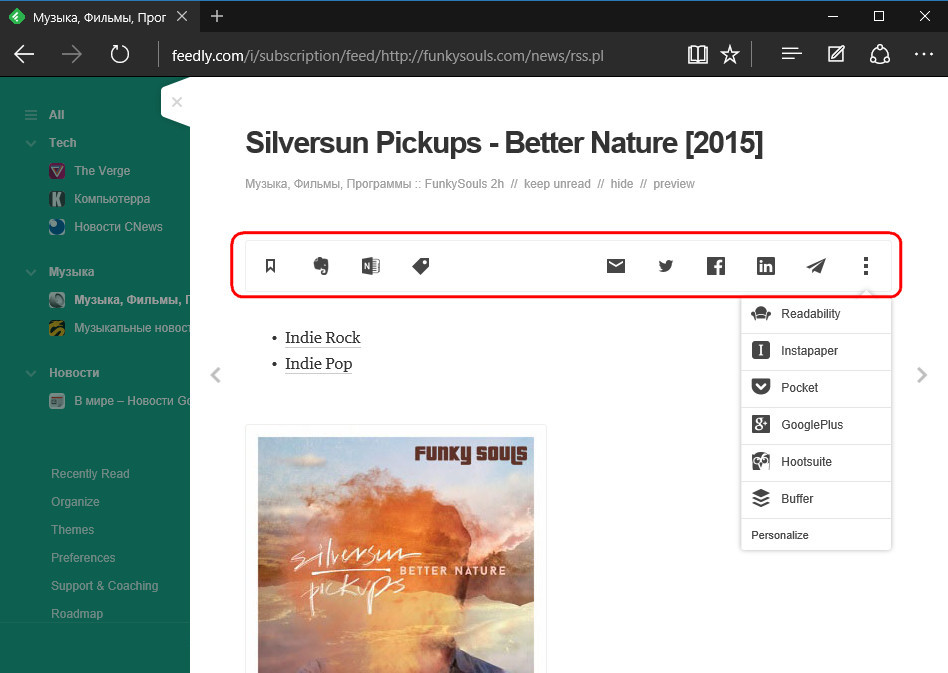Open the All feeds view
Viewport: 948px width, 673px height.
(56, 115)
